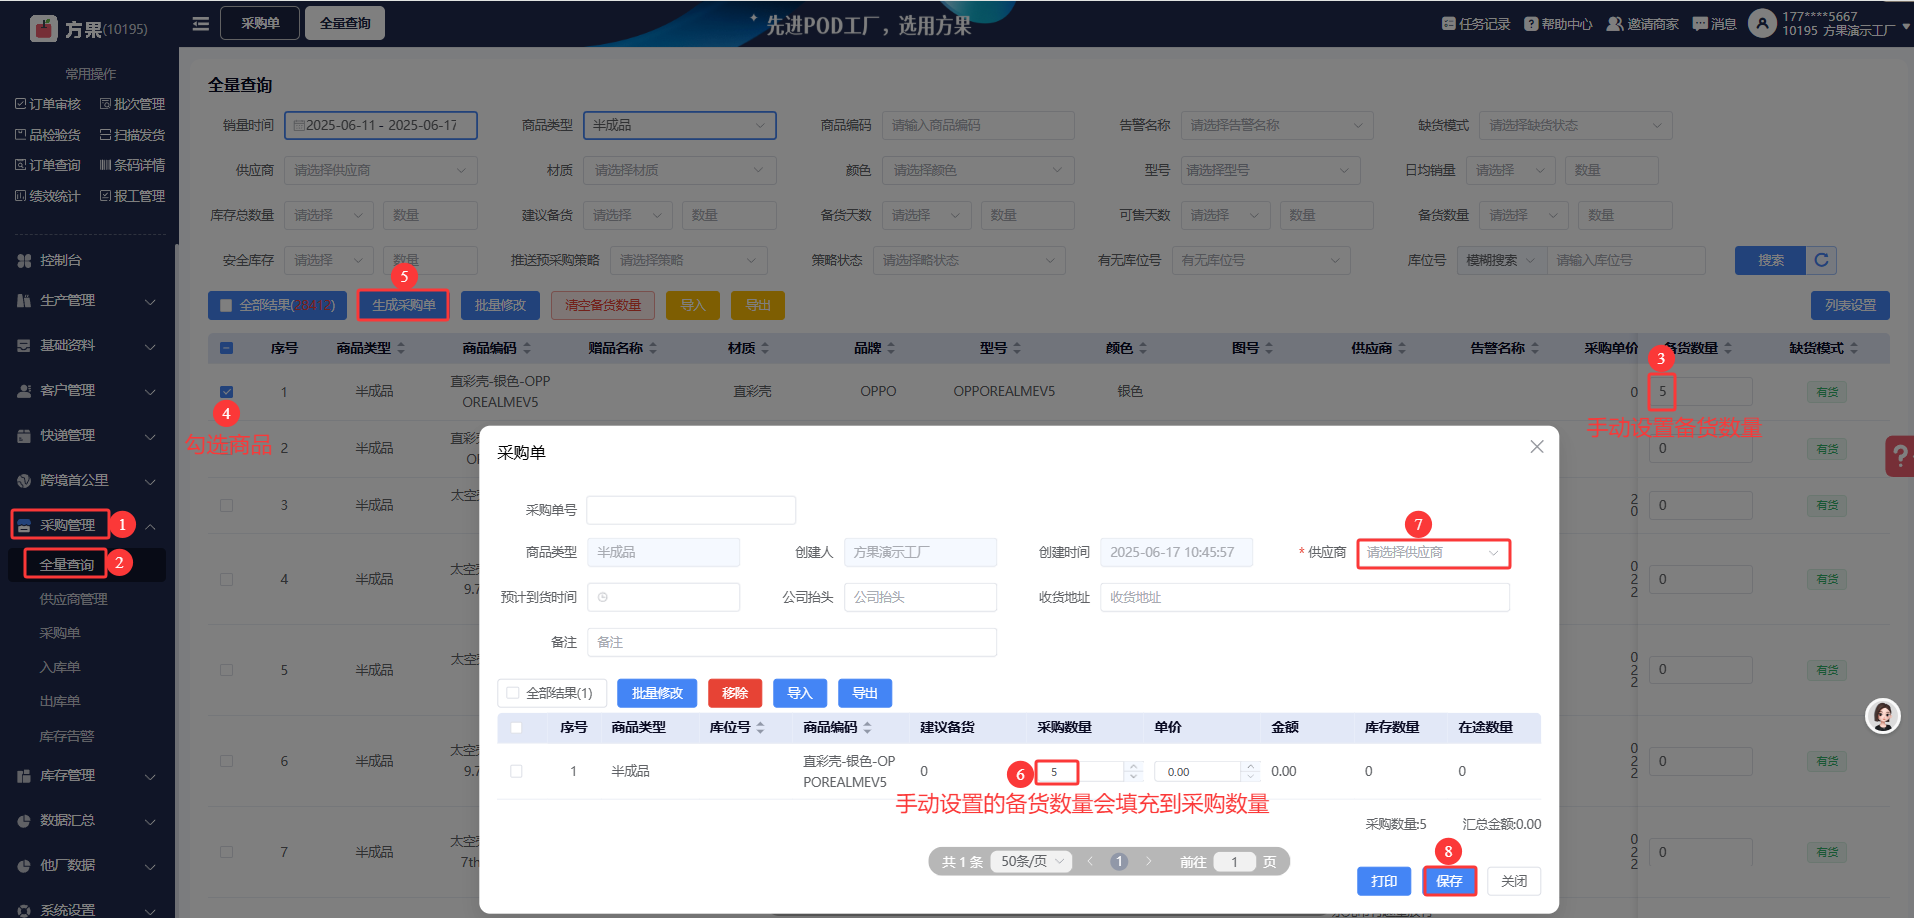Expand 库存管理 in the sidebar
The image size is (1914, 918).
point(87,775)
